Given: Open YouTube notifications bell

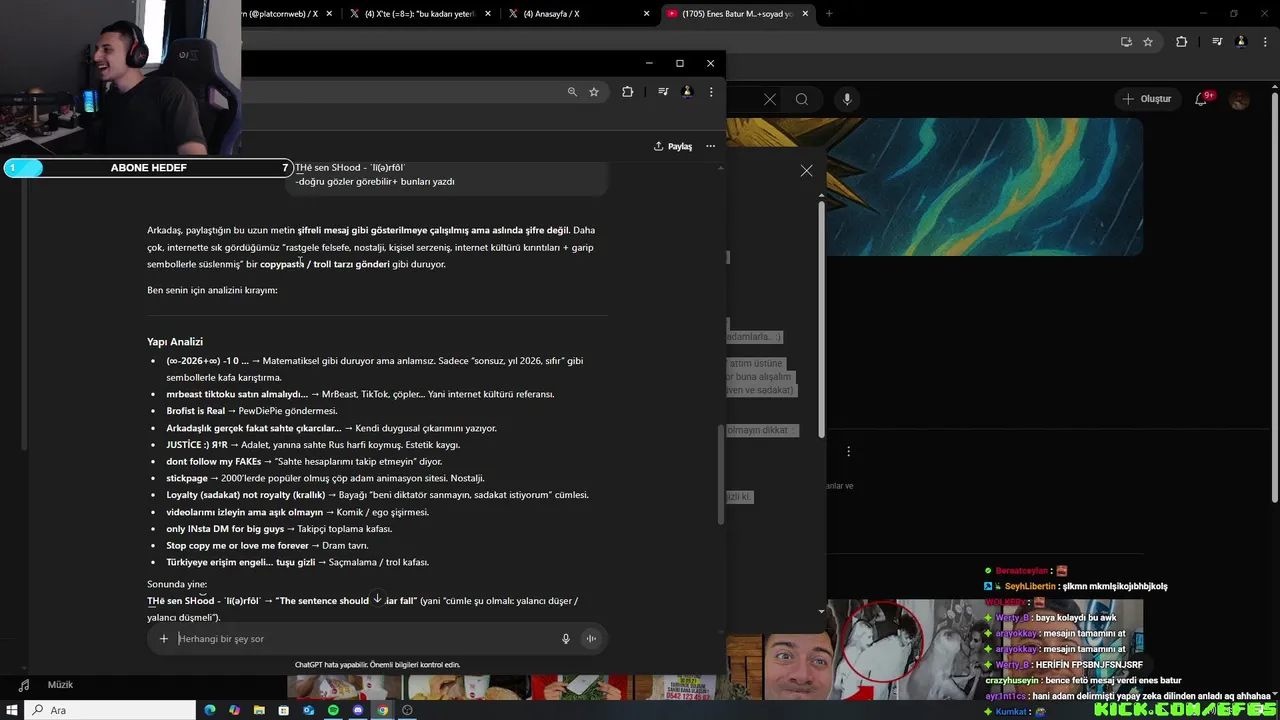Looking at the screenshot, I should coord(1203,99).
